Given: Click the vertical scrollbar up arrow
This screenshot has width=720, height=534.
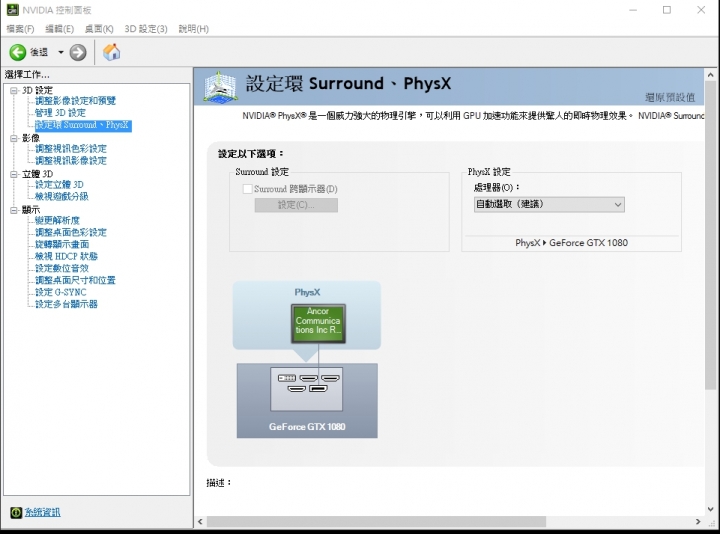Looking at the screenshot, I should pyautogui.click(x=710, y=74).
